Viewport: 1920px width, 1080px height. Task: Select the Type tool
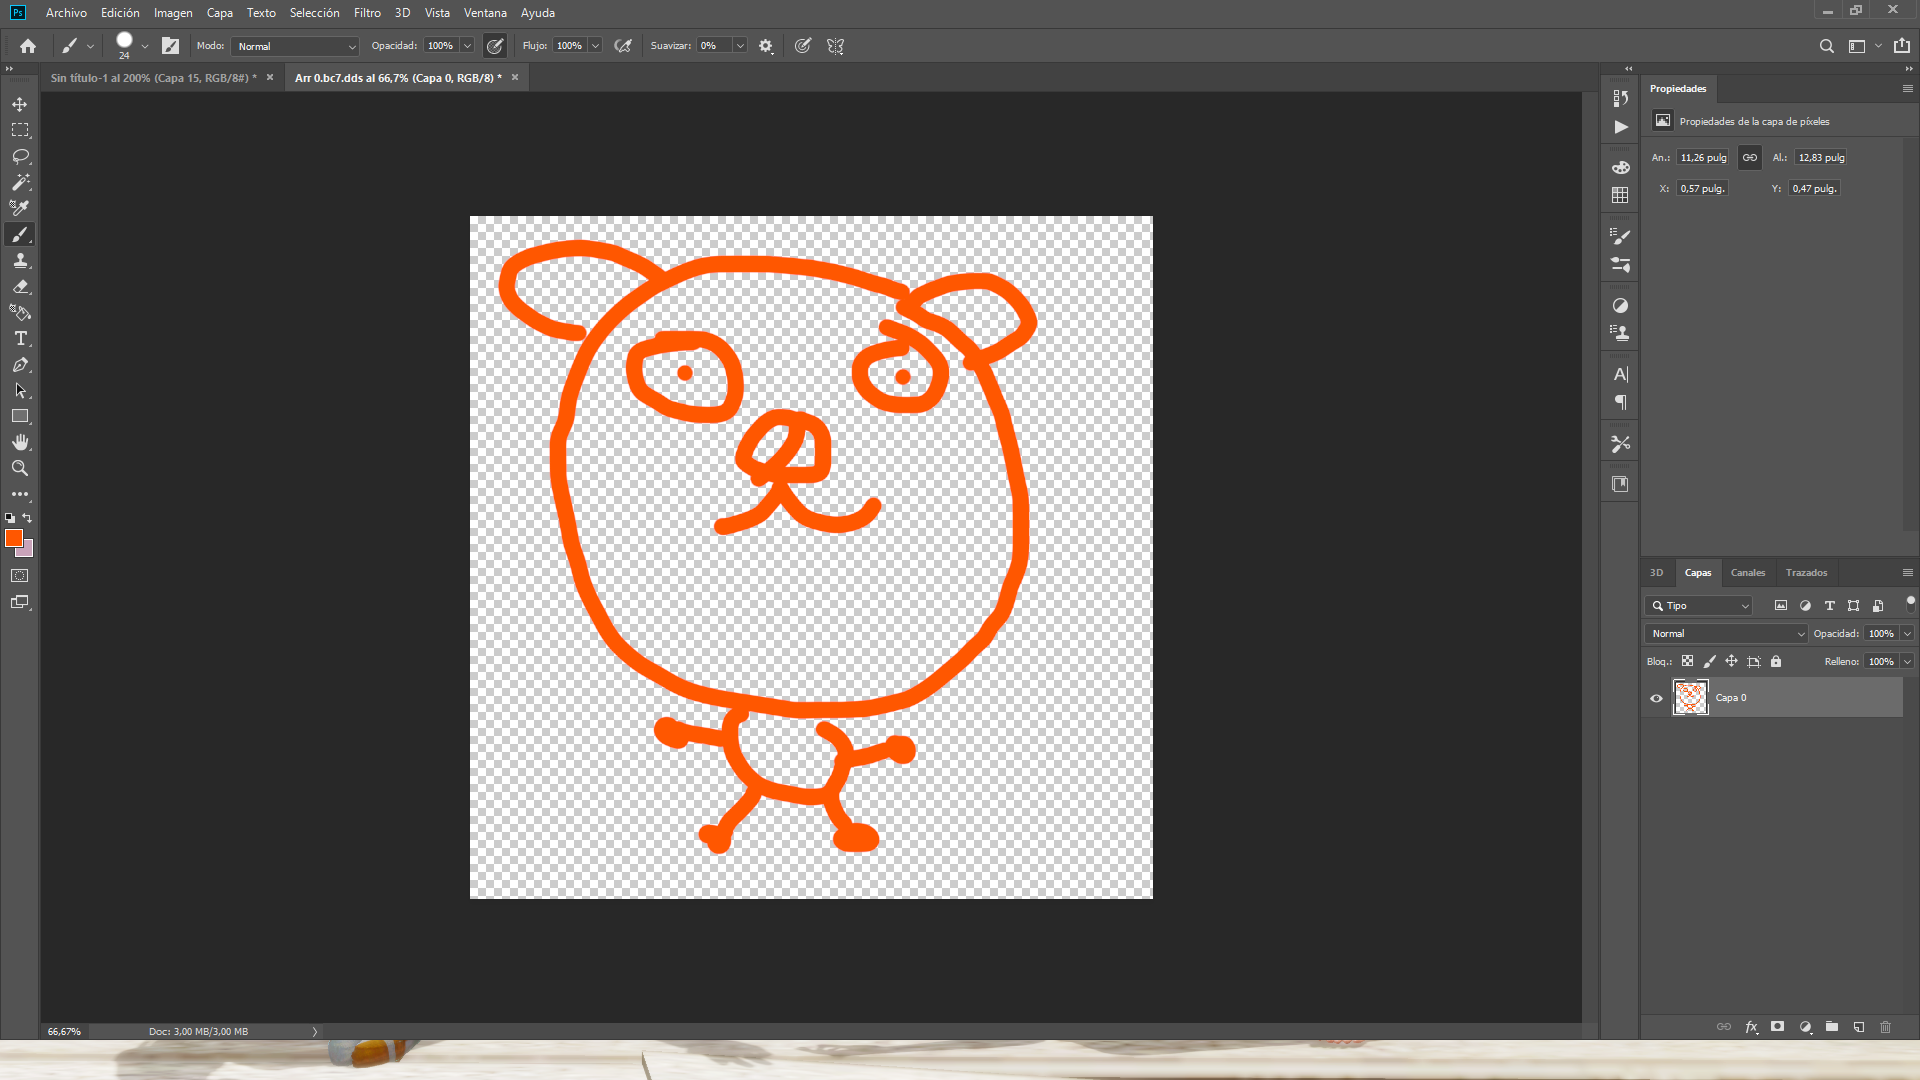click(20, 338)
